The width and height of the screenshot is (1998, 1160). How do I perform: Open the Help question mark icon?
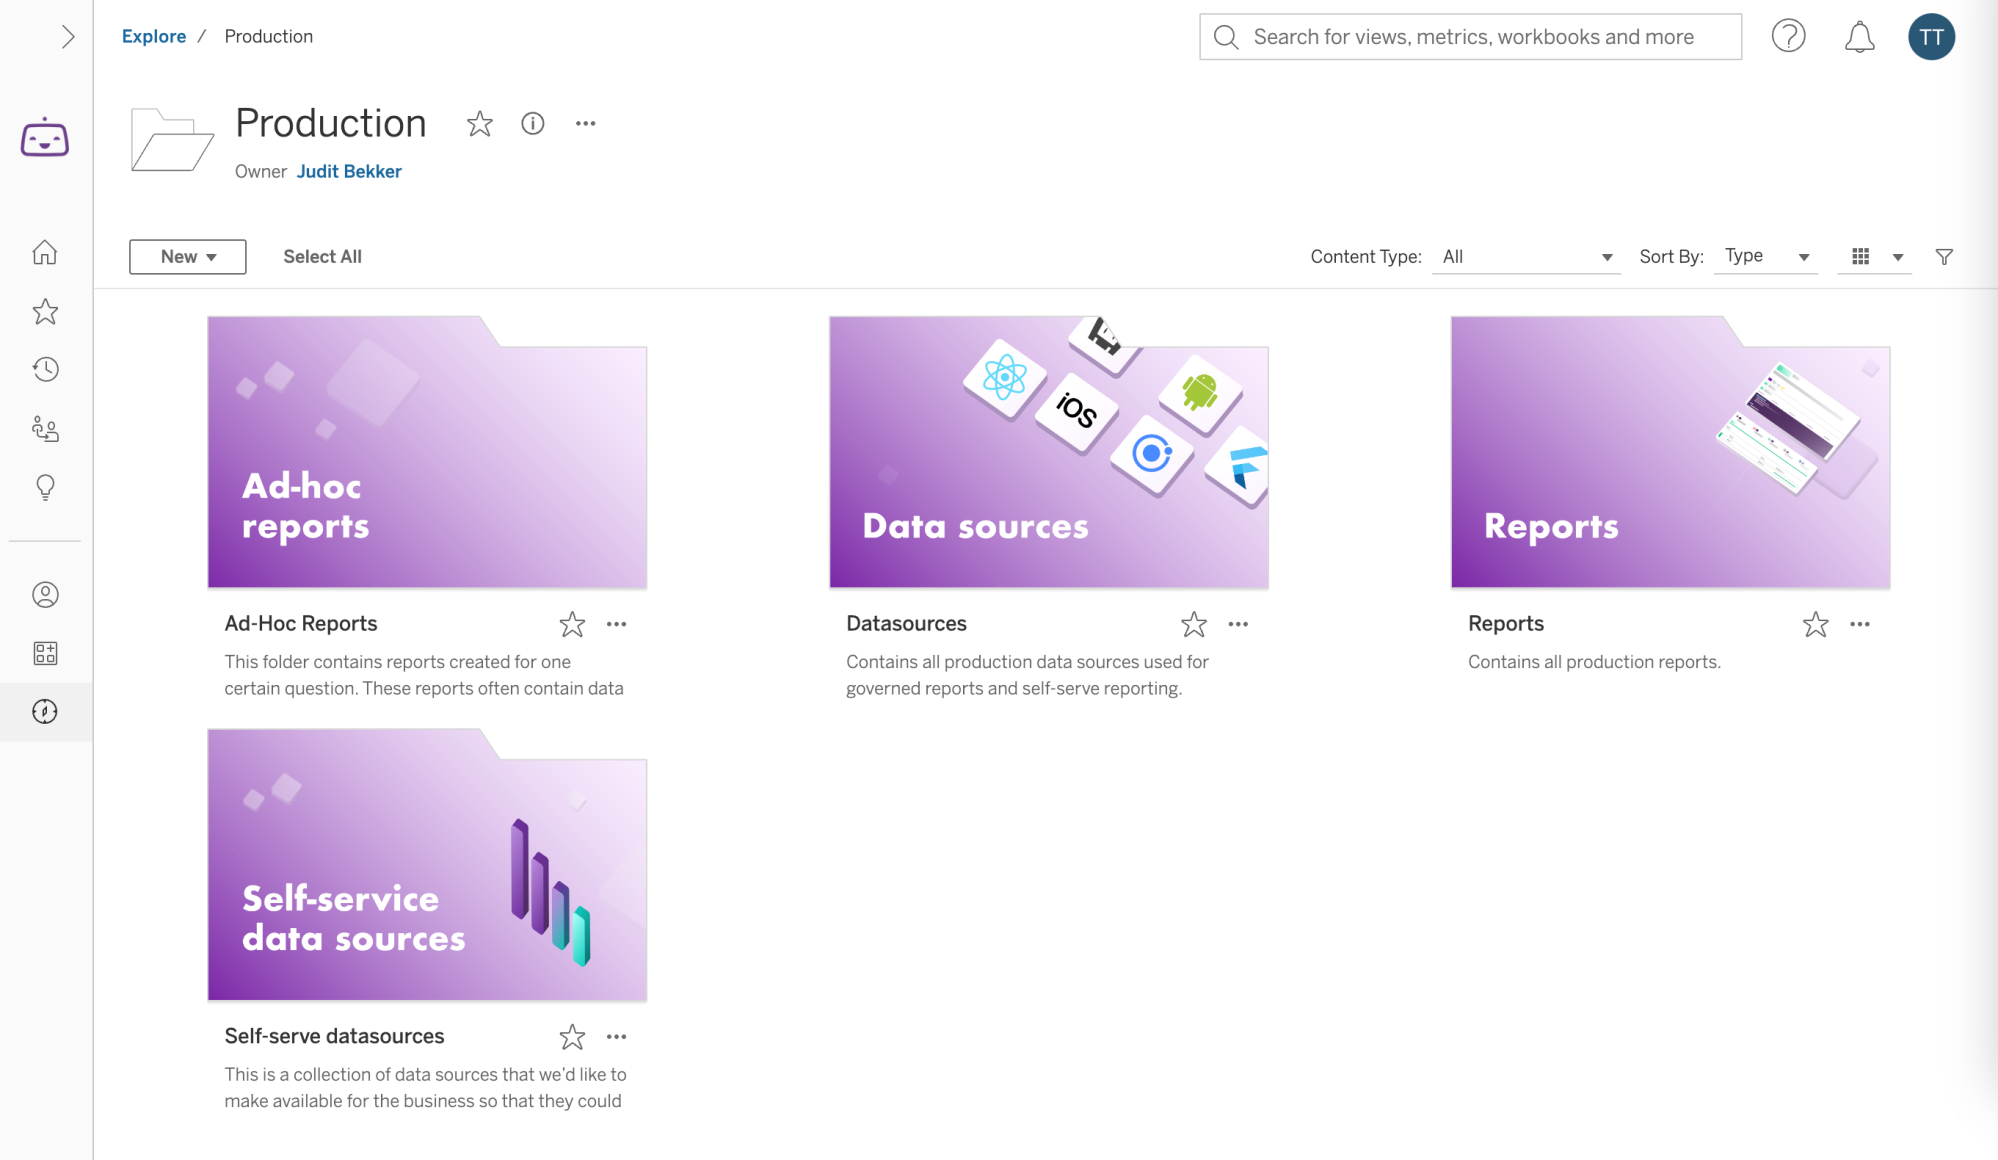tap(1788, 37)
